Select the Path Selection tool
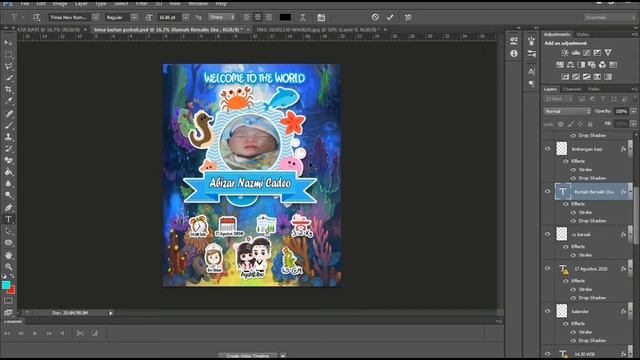This screenshot has height=360, width=640. click(x=8, y=231)
